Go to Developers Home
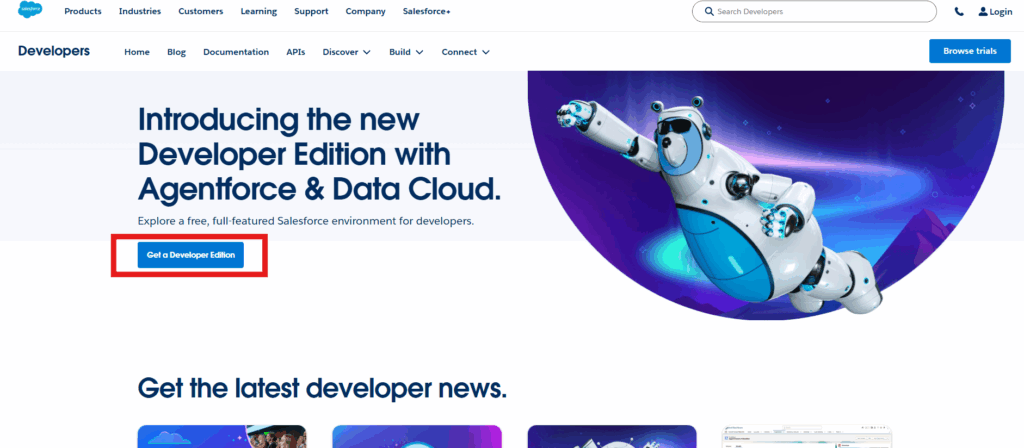 (137, 52)
